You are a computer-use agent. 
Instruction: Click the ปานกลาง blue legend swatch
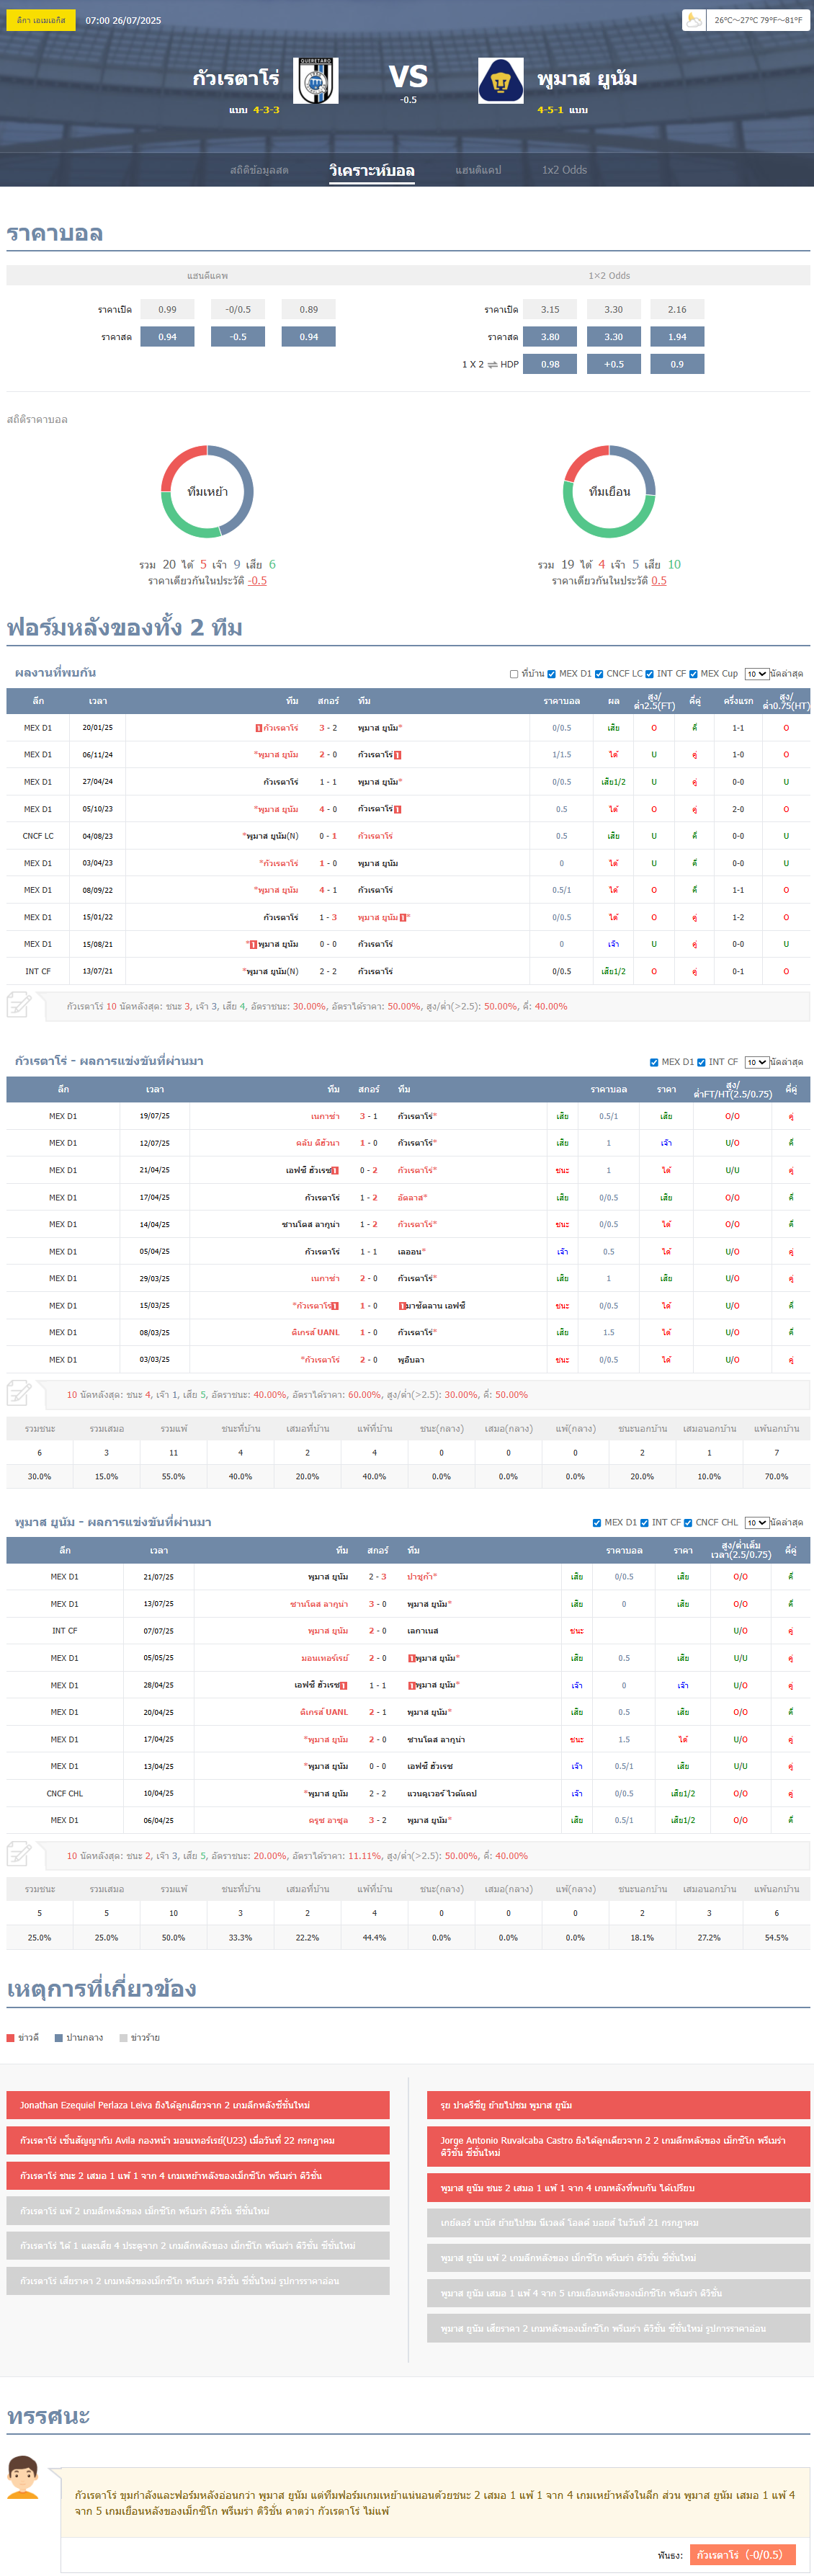[x=59, y=2037]
